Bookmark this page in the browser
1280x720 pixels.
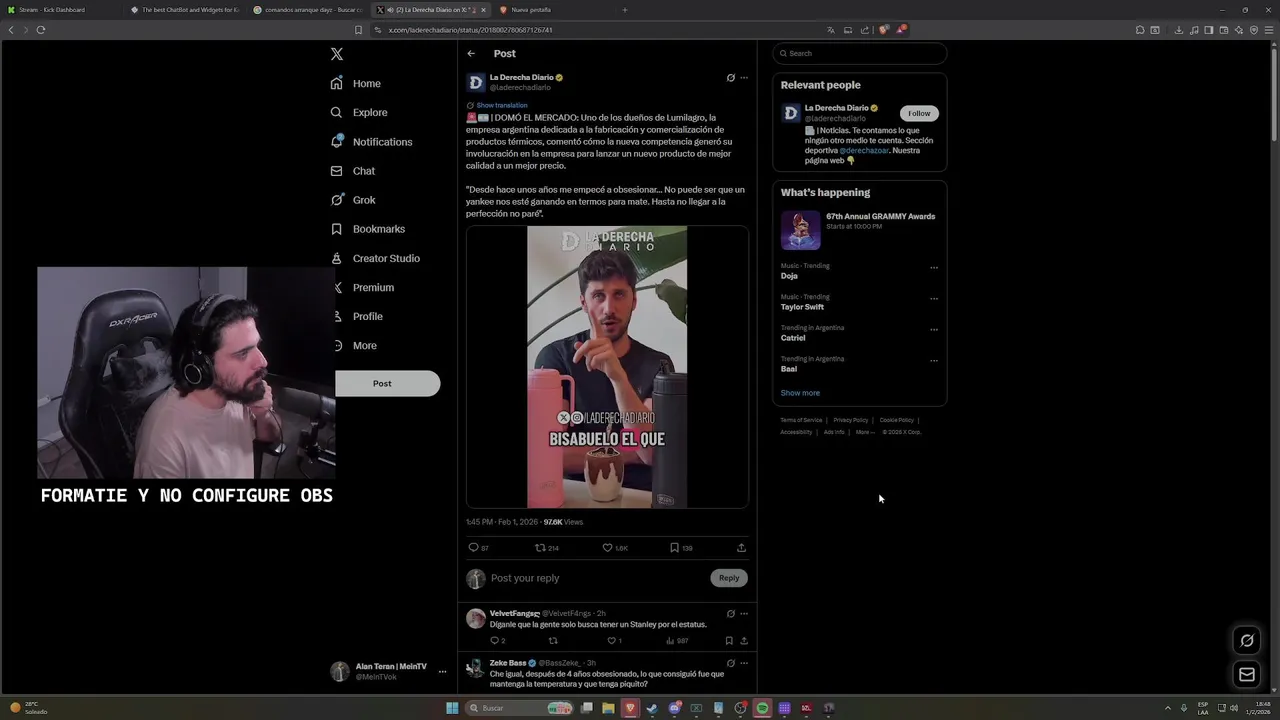(x=358, y=30)
